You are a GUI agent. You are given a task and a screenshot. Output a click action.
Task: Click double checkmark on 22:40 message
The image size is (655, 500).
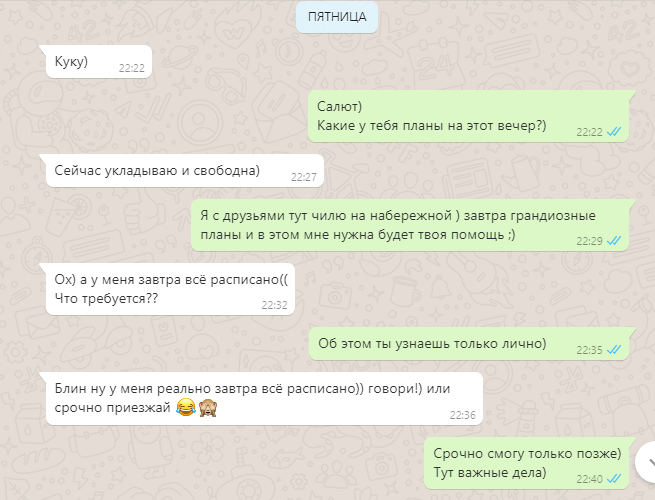(614, 479)
